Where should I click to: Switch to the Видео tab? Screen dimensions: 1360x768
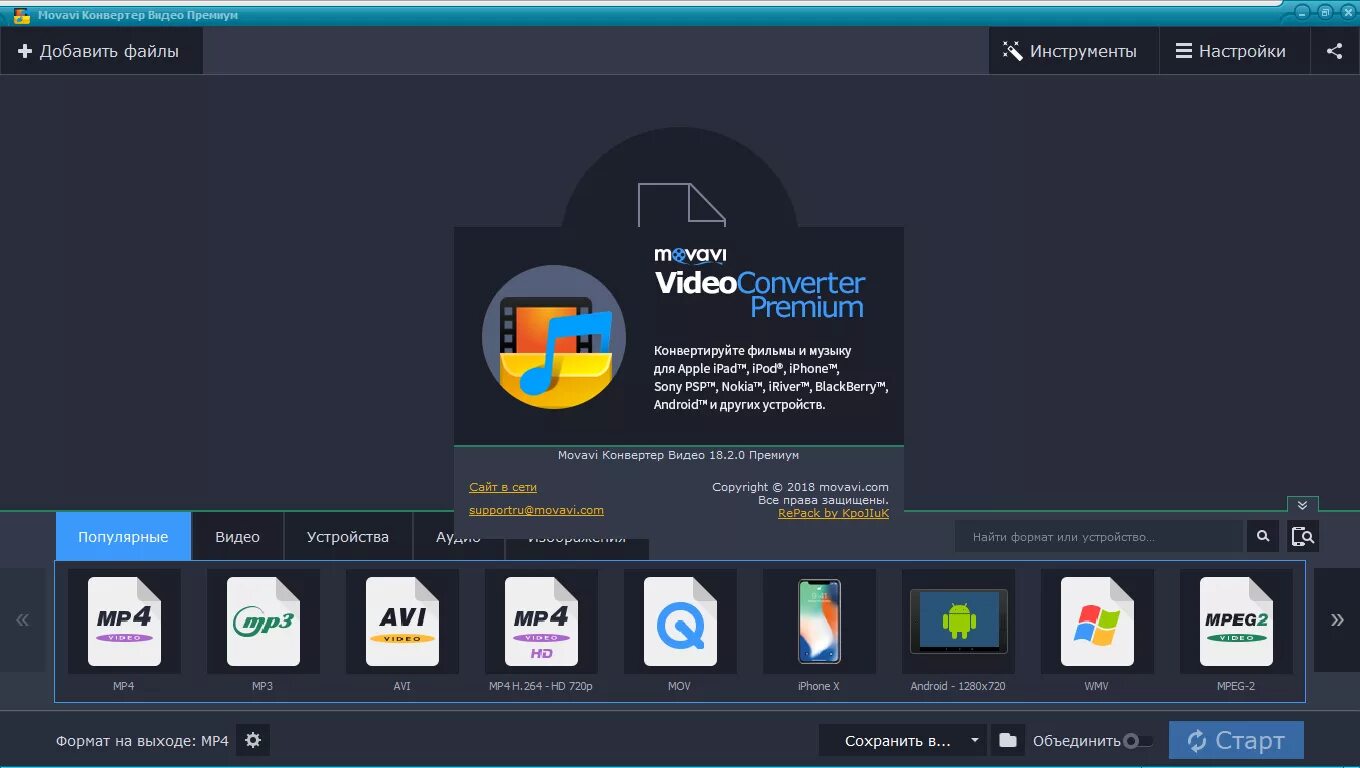click(x=237, y=537)
